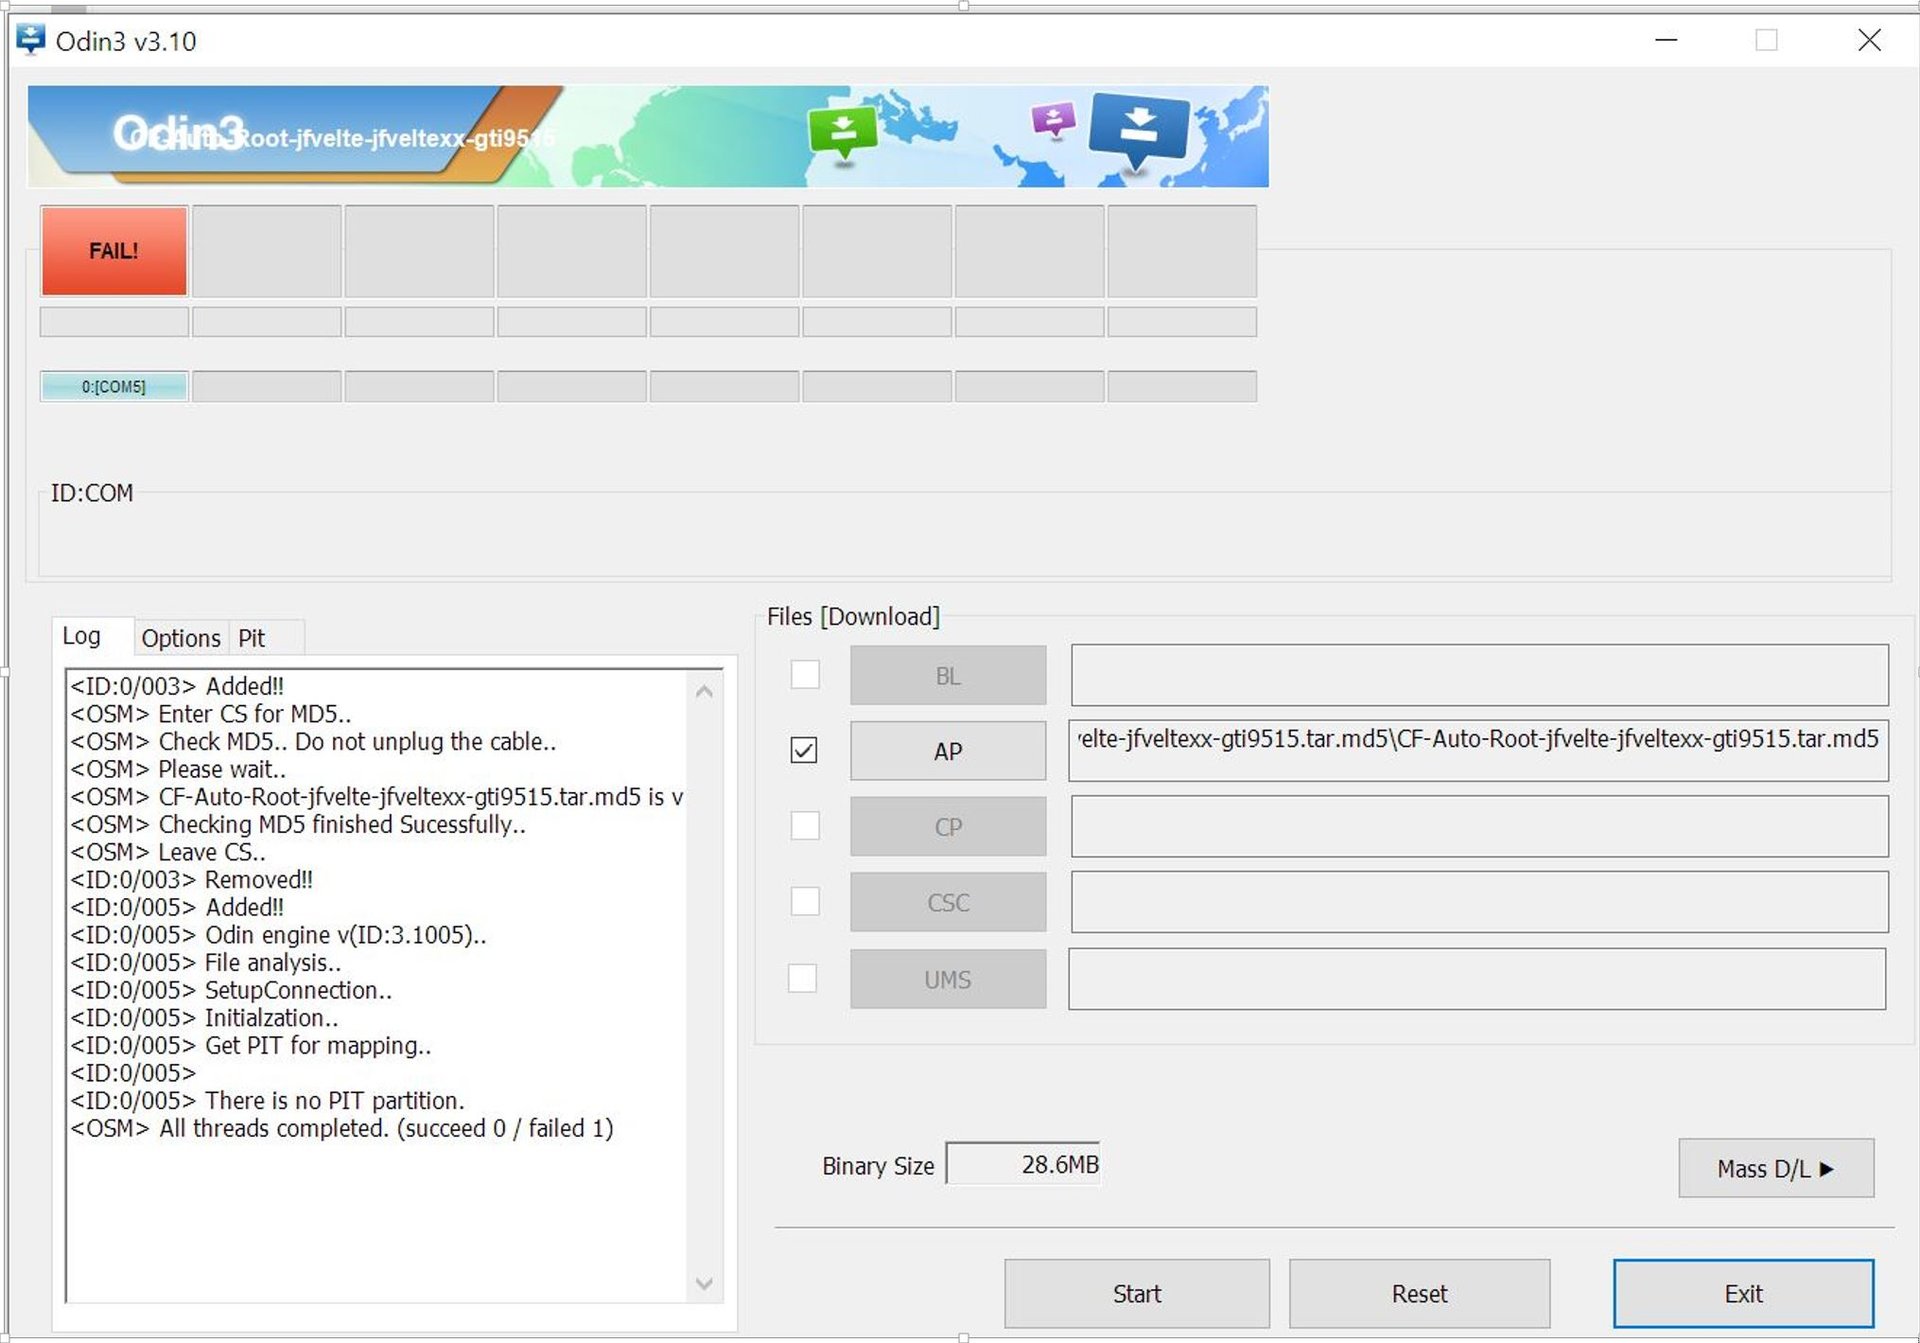Click the Odin3 app icon in title bar
The width and height of the screenshot is (1920, 1343).
click(x=31, y=40)
